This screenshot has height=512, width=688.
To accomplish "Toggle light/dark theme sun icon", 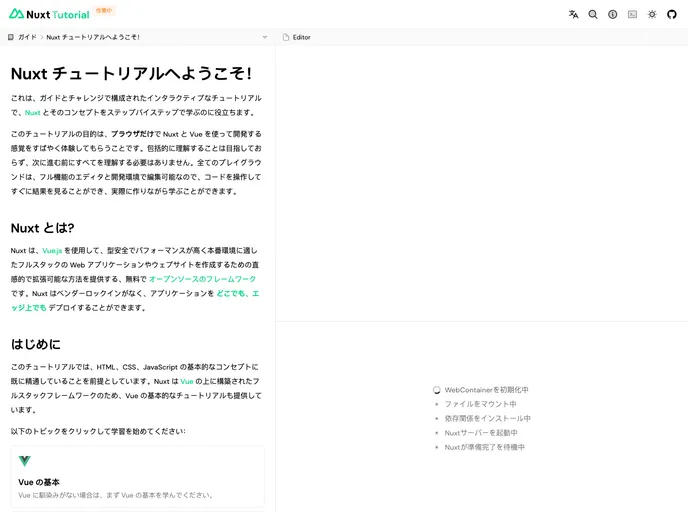I will pos(652,14).
